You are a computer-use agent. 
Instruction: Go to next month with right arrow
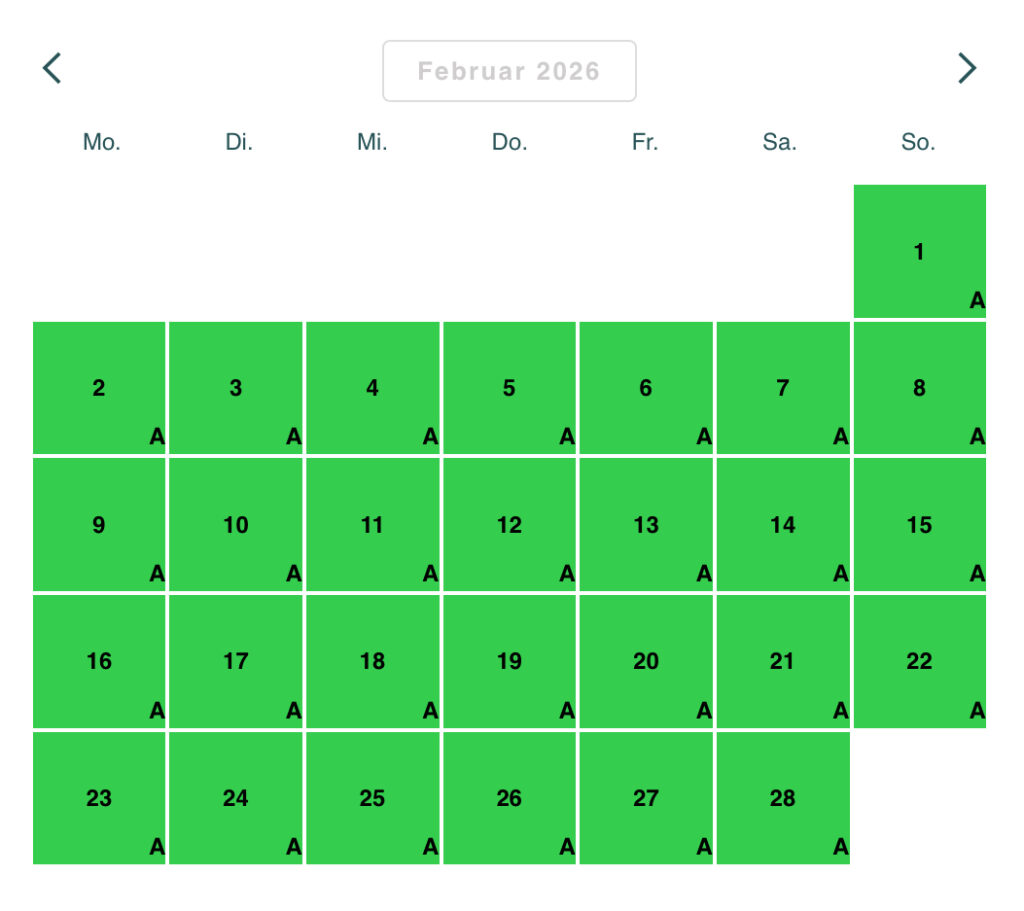966,68
